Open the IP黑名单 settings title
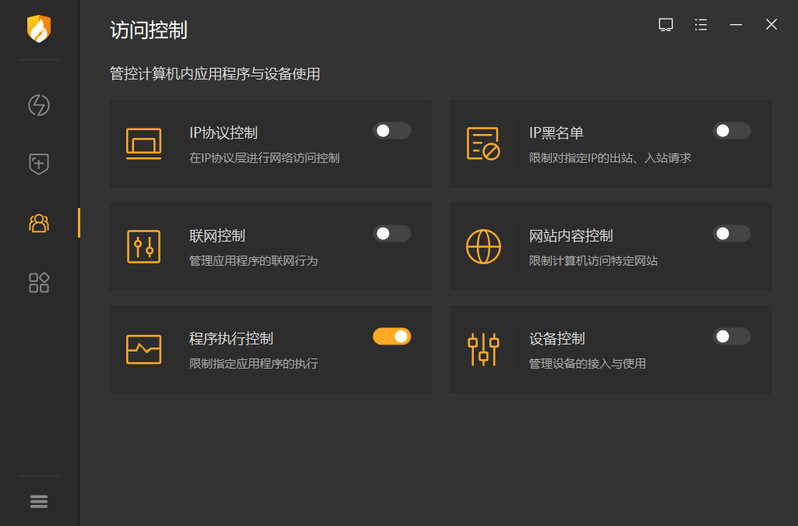Screen dimensions: 798x526 pos(556,133)
